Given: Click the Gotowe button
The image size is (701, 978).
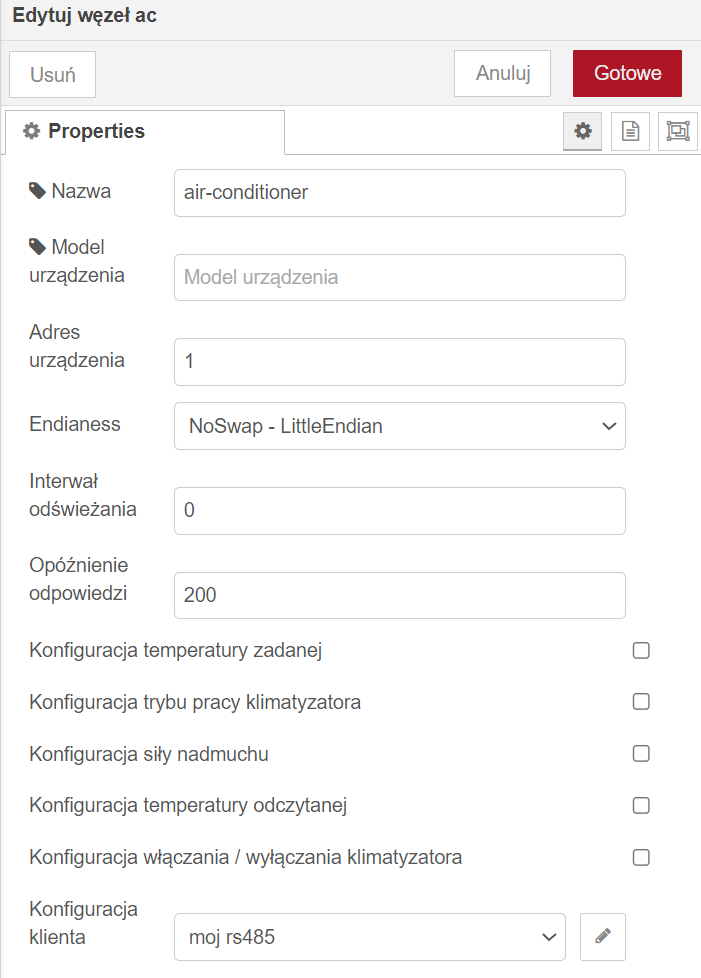Looking at the screenshot, I should coord(627,73).
